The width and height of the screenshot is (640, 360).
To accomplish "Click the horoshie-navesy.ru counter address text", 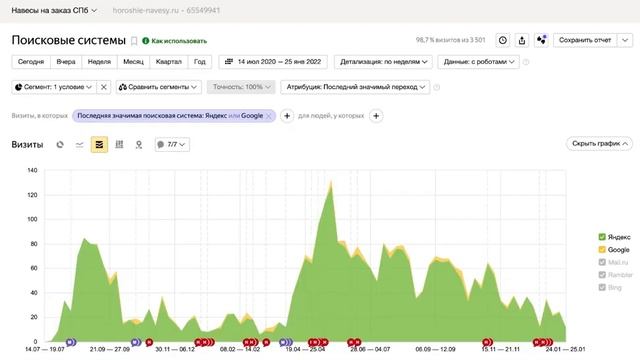I will pos(166,10).
